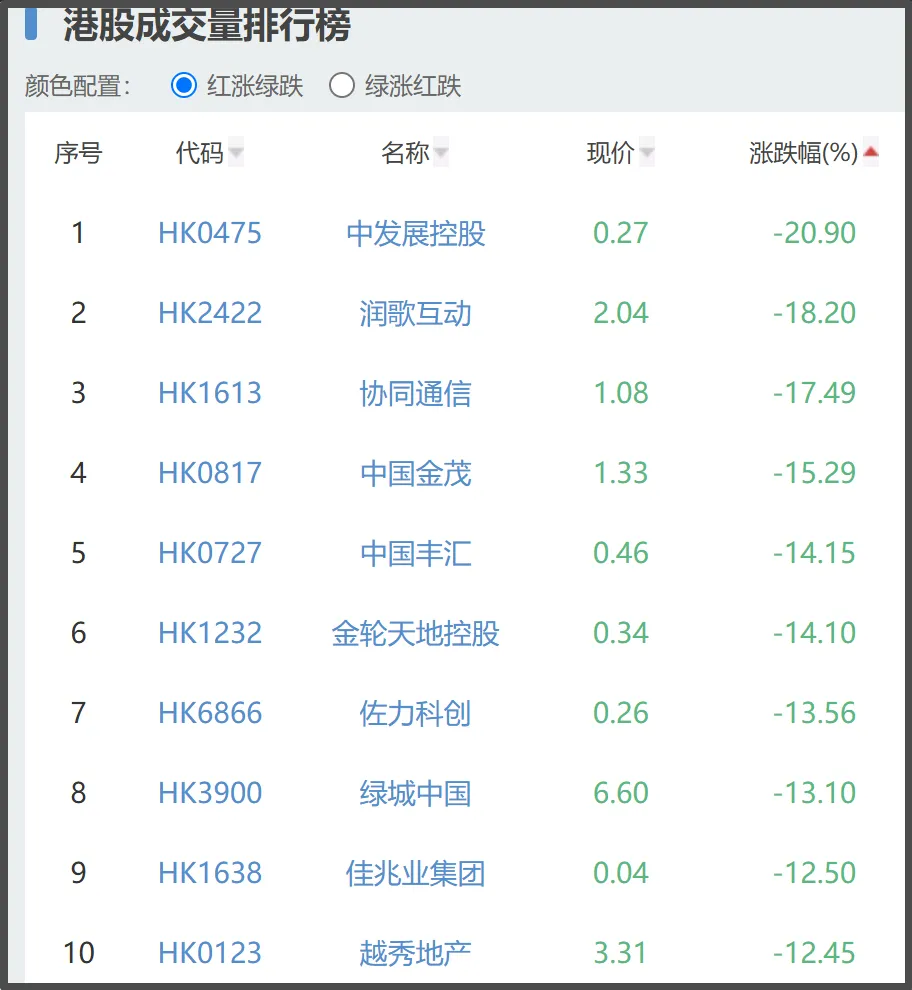The height and width of the screenshot is (990, 912).
Task: Open stock code HK1638
Action: (210, 873)
